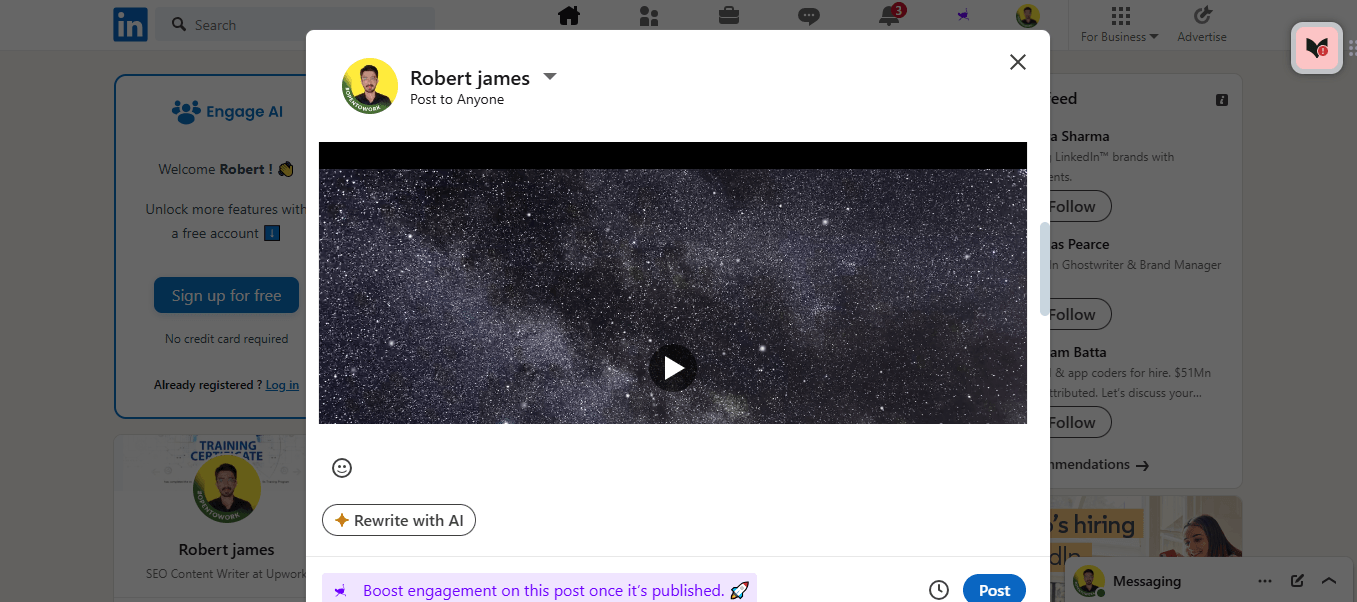Click the Post button to publish

(994, 589)
